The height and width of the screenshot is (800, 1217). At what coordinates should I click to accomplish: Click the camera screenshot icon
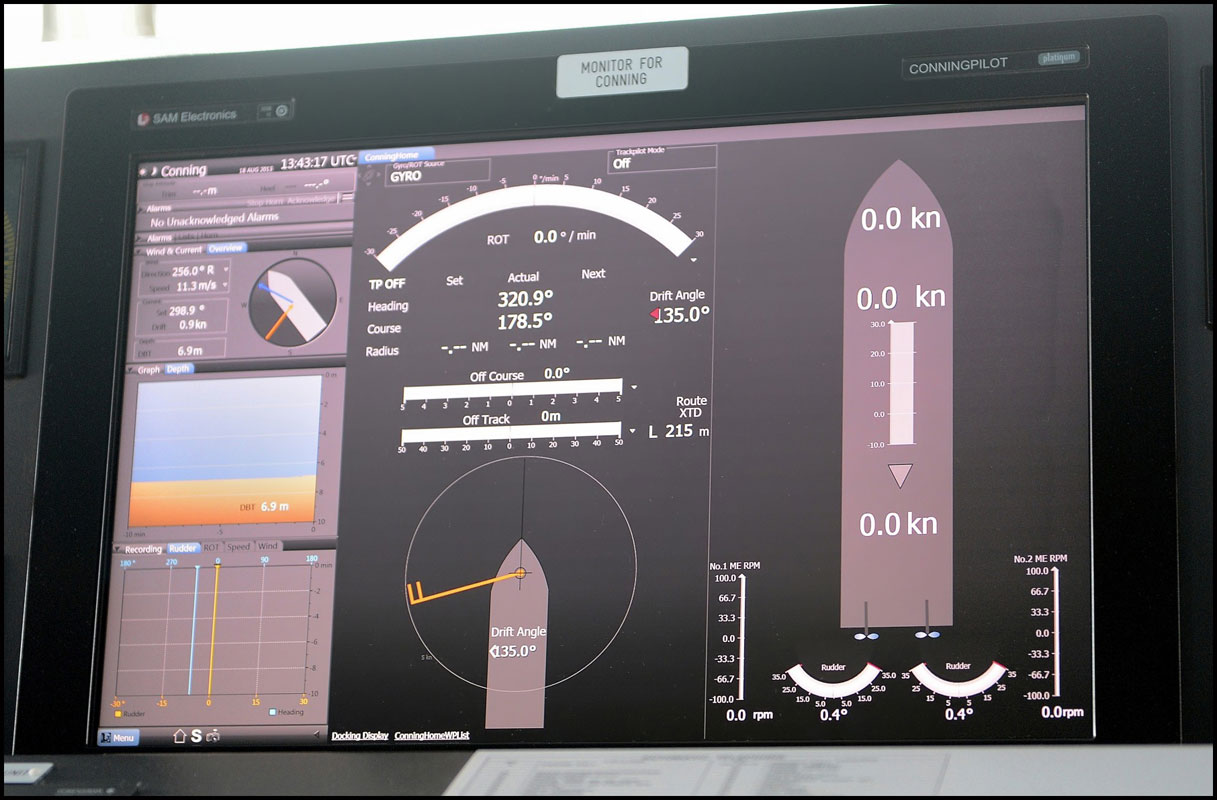pyautogui.click(x=213, y=736)
